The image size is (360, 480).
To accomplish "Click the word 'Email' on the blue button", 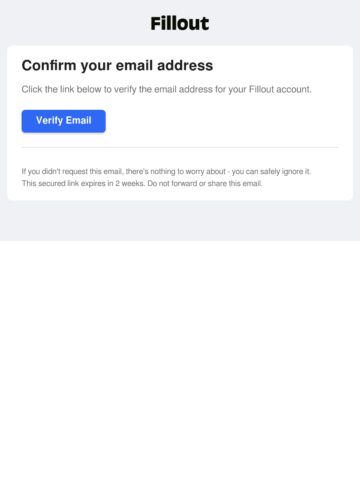I will pos(78,120).
